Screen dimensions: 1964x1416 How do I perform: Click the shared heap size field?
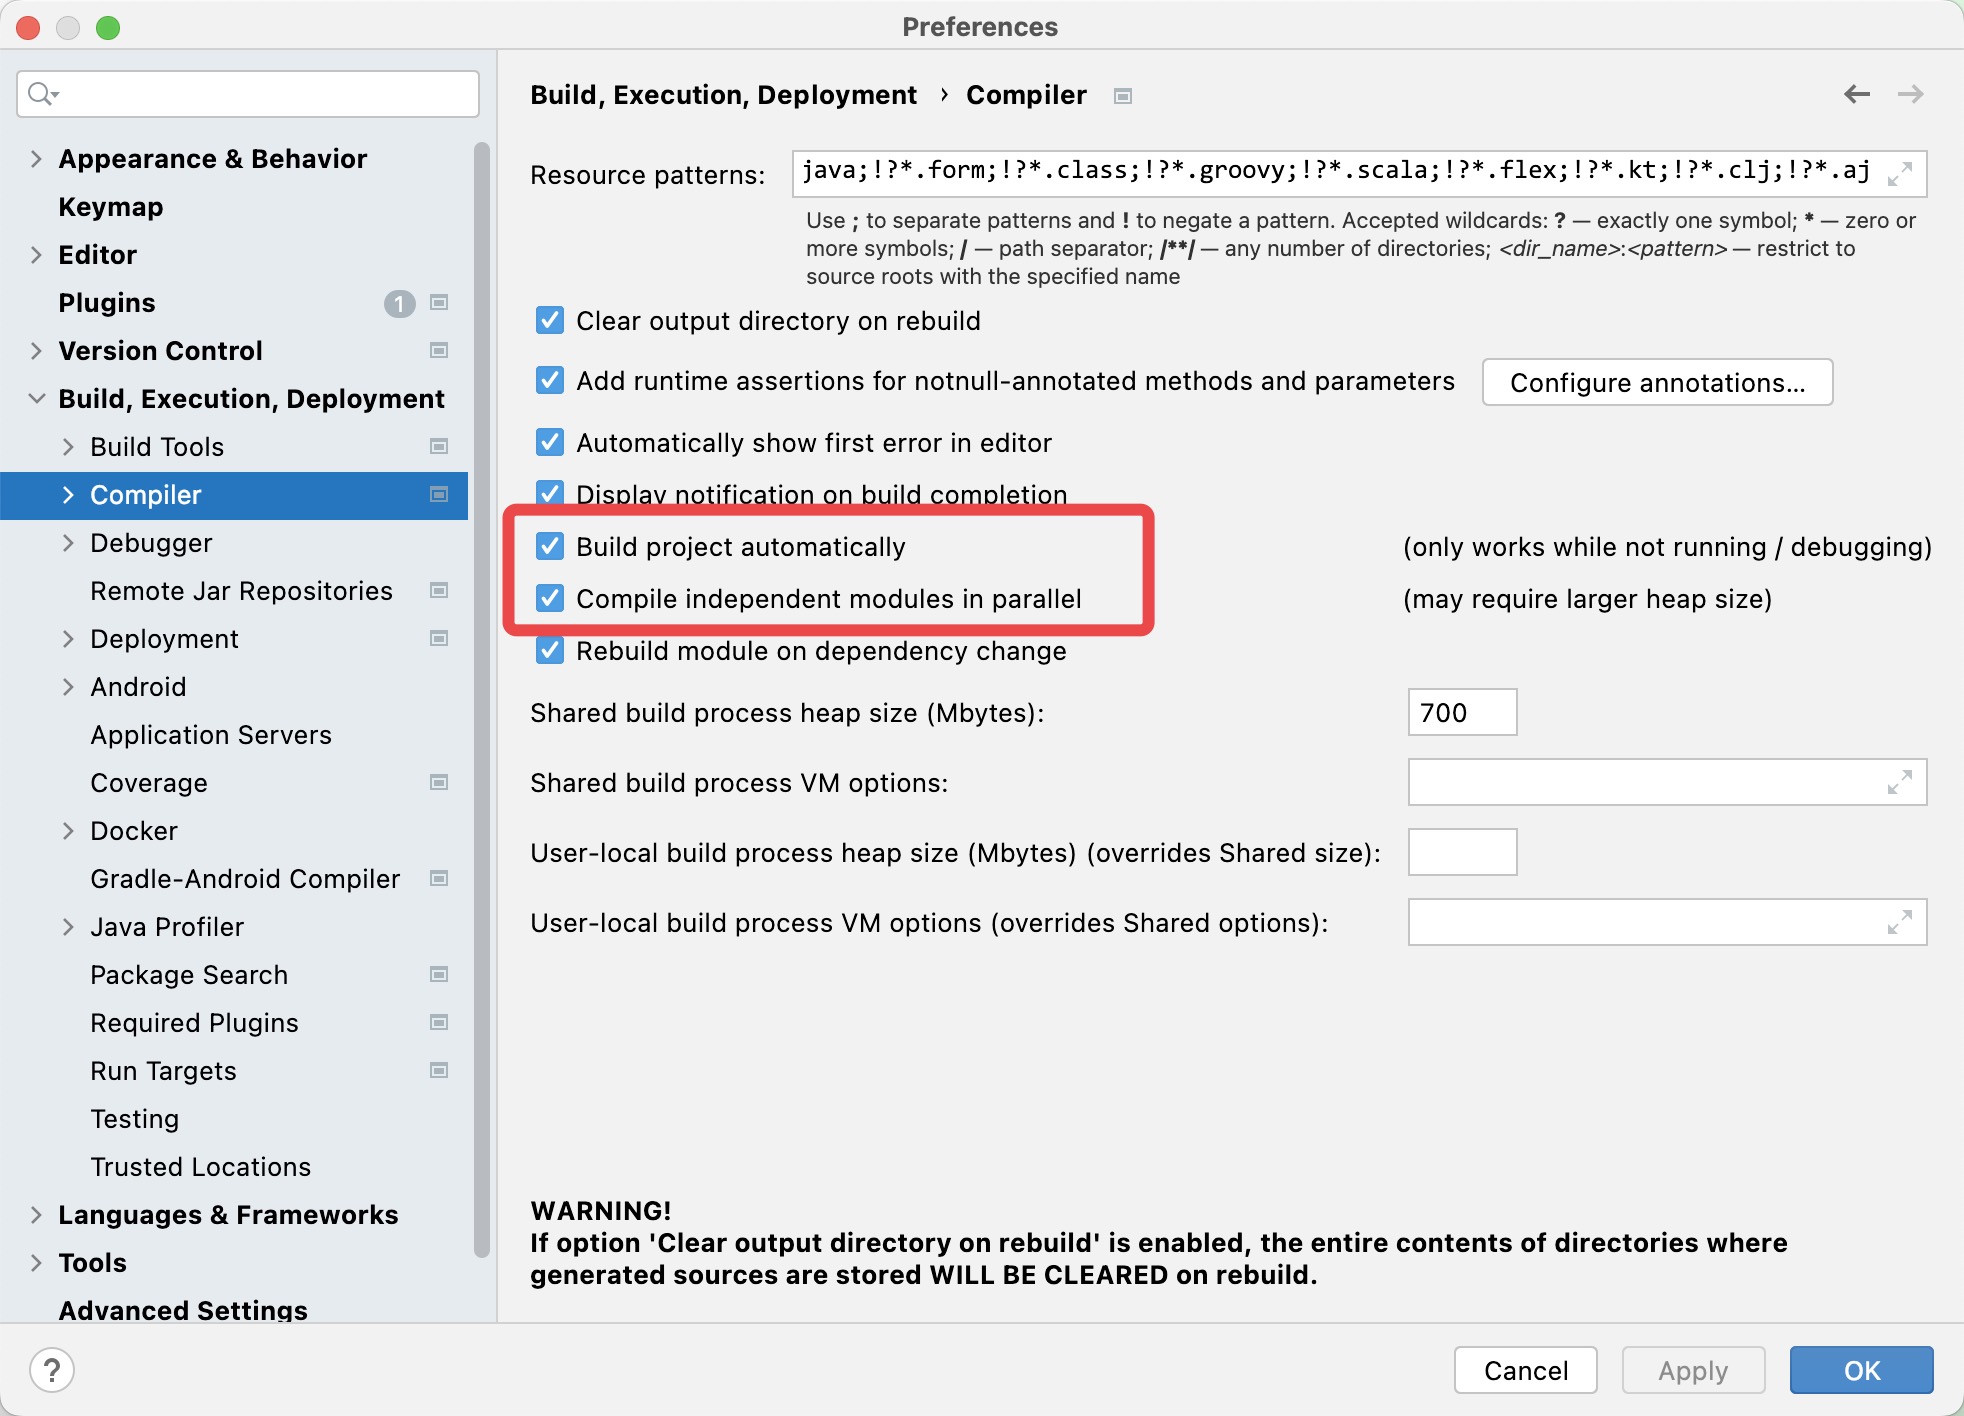[1461, 712]
